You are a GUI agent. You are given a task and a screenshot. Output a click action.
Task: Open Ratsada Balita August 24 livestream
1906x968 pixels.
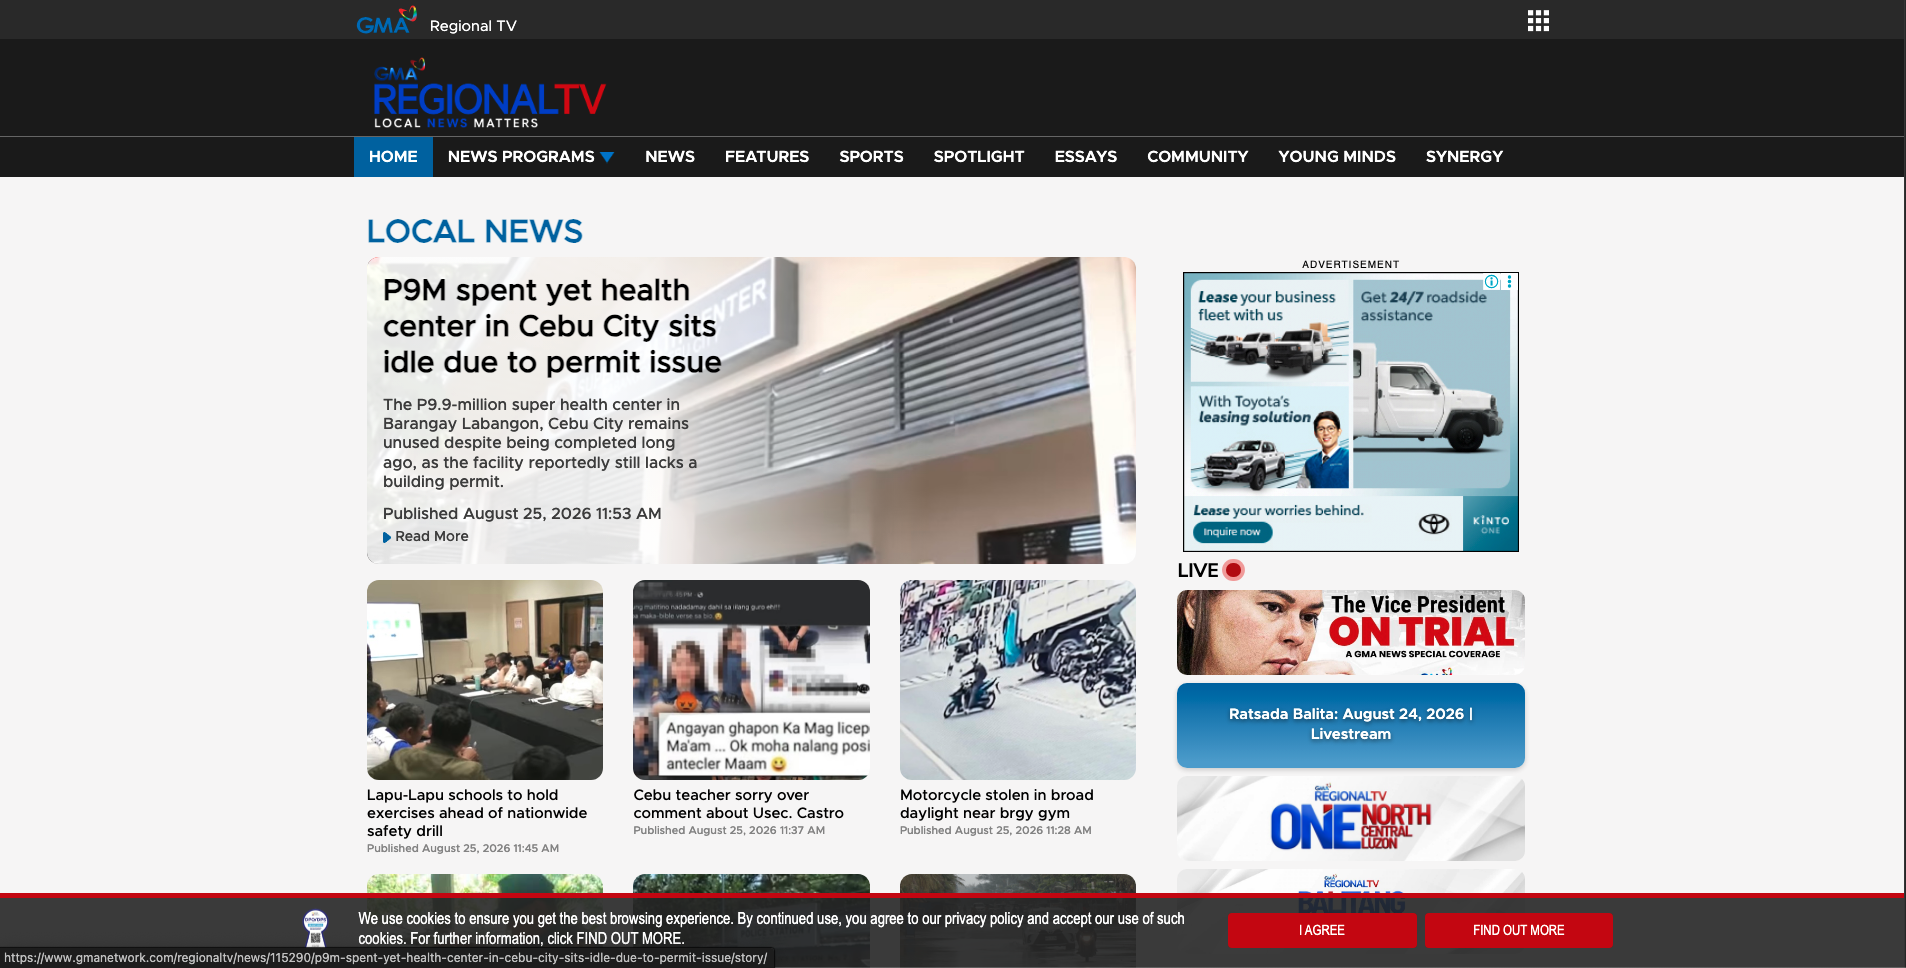coord(1351,725)
